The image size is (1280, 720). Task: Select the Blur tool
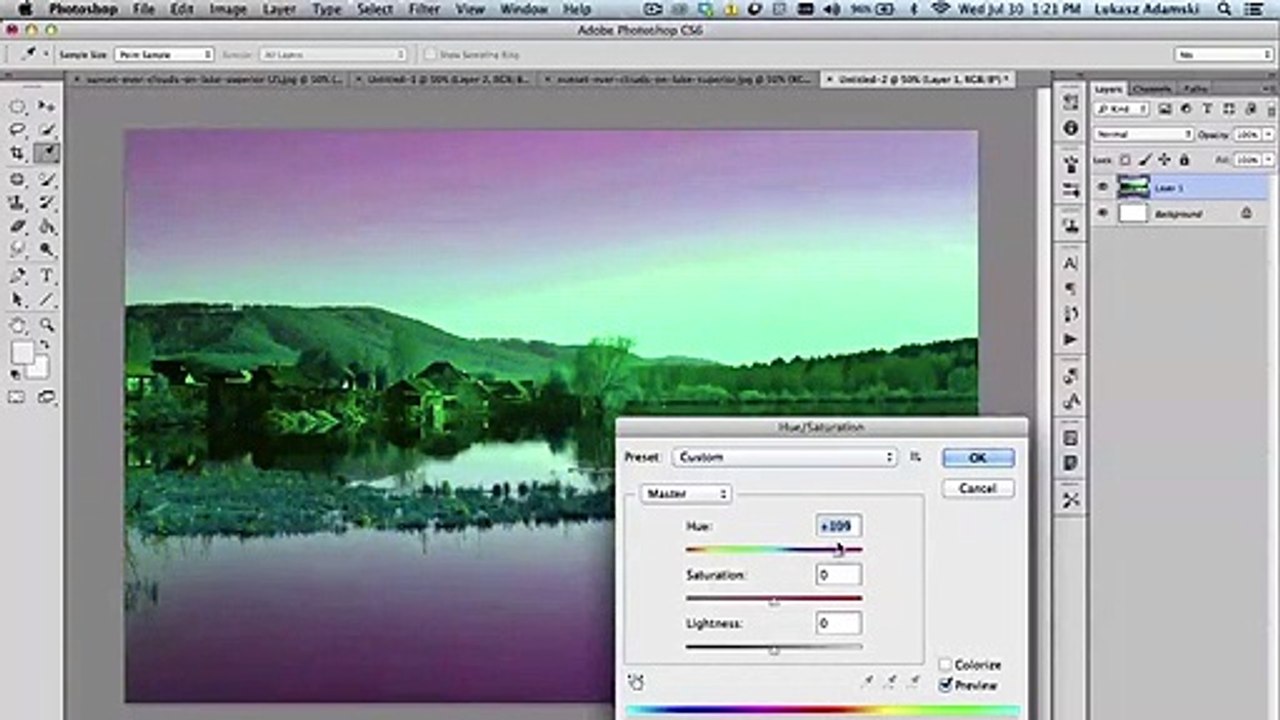pos(18,250)
